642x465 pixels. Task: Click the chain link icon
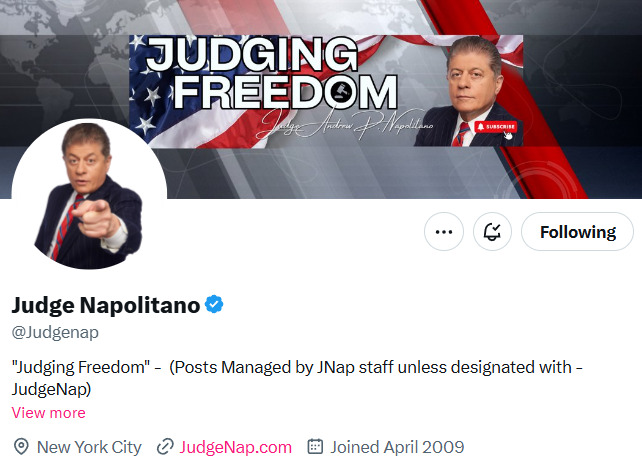(x=166, y=447)
